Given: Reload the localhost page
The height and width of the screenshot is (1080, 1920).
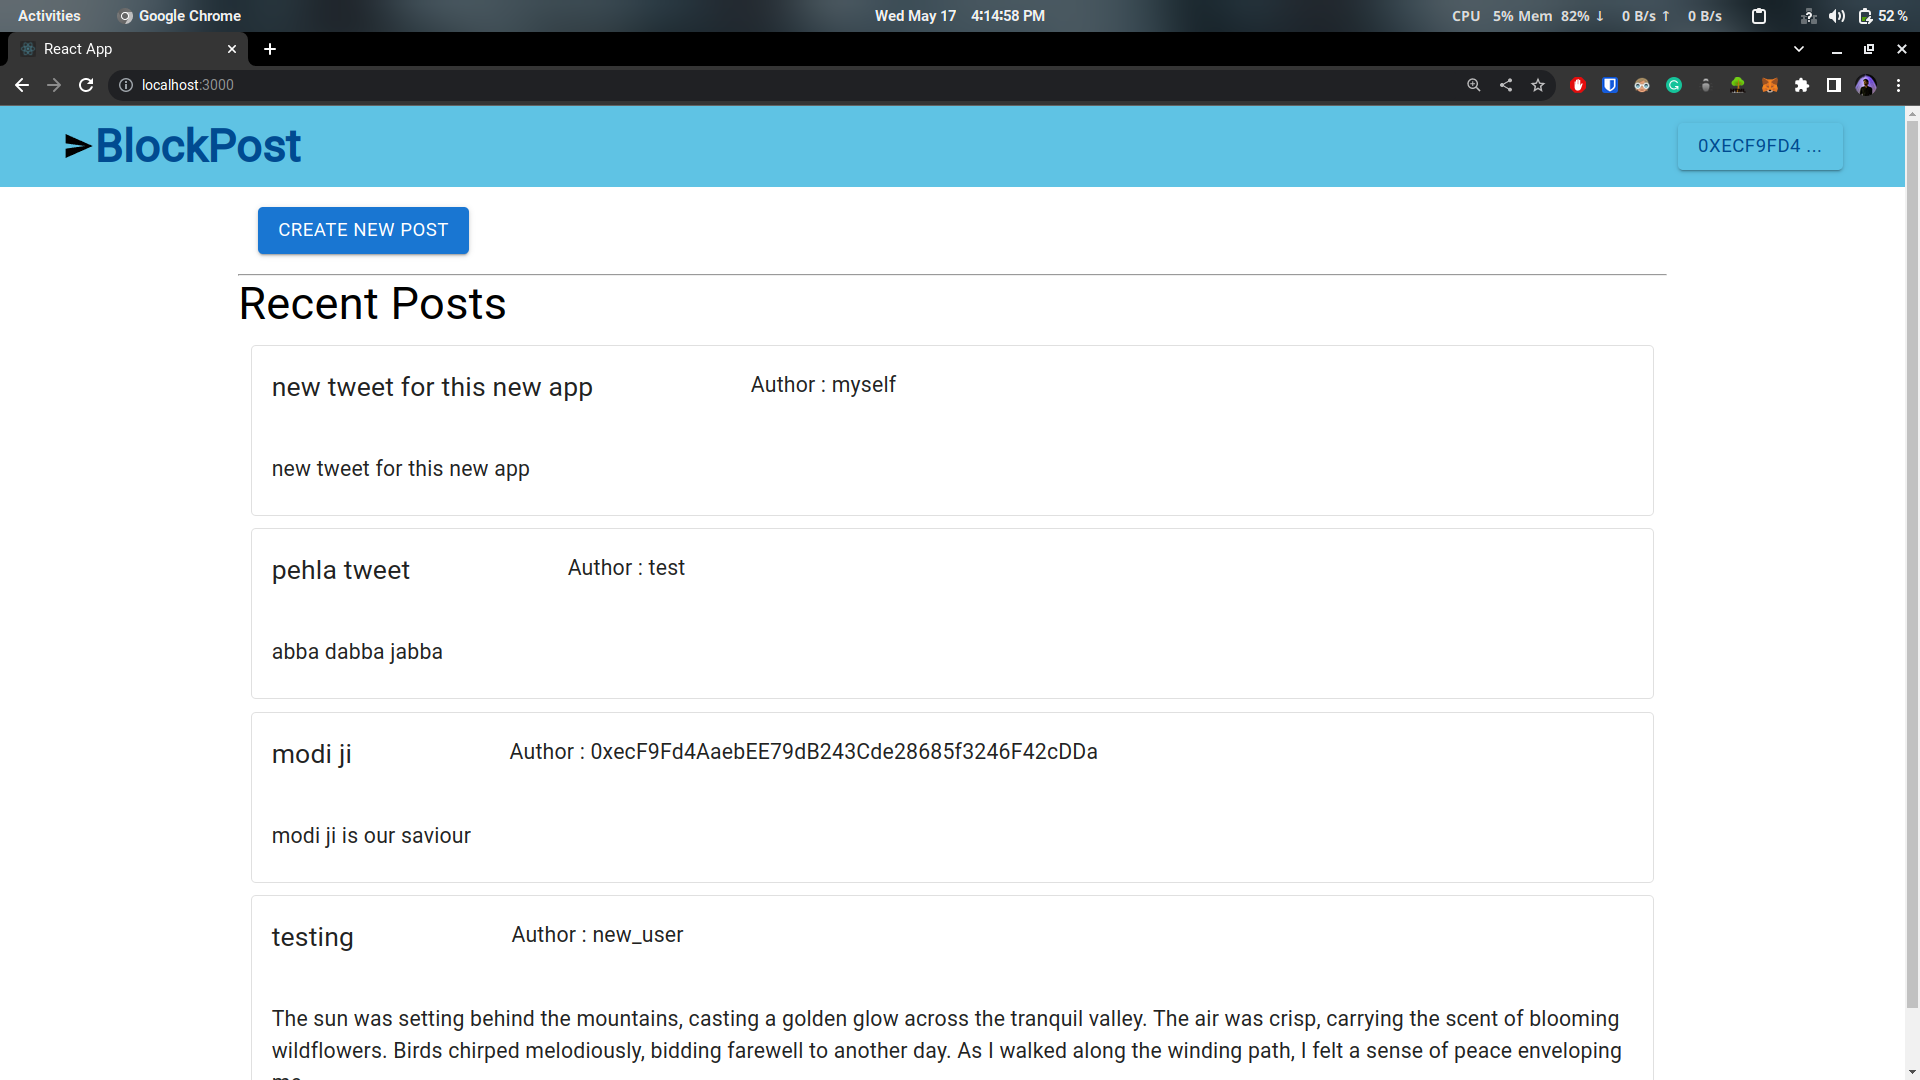Looking at the screenshot, I should 86,86.
